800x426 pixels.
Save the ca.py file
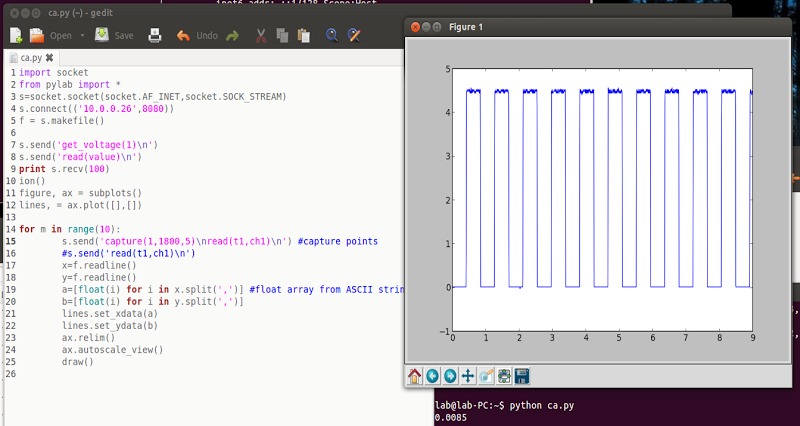tap(114, 35)
